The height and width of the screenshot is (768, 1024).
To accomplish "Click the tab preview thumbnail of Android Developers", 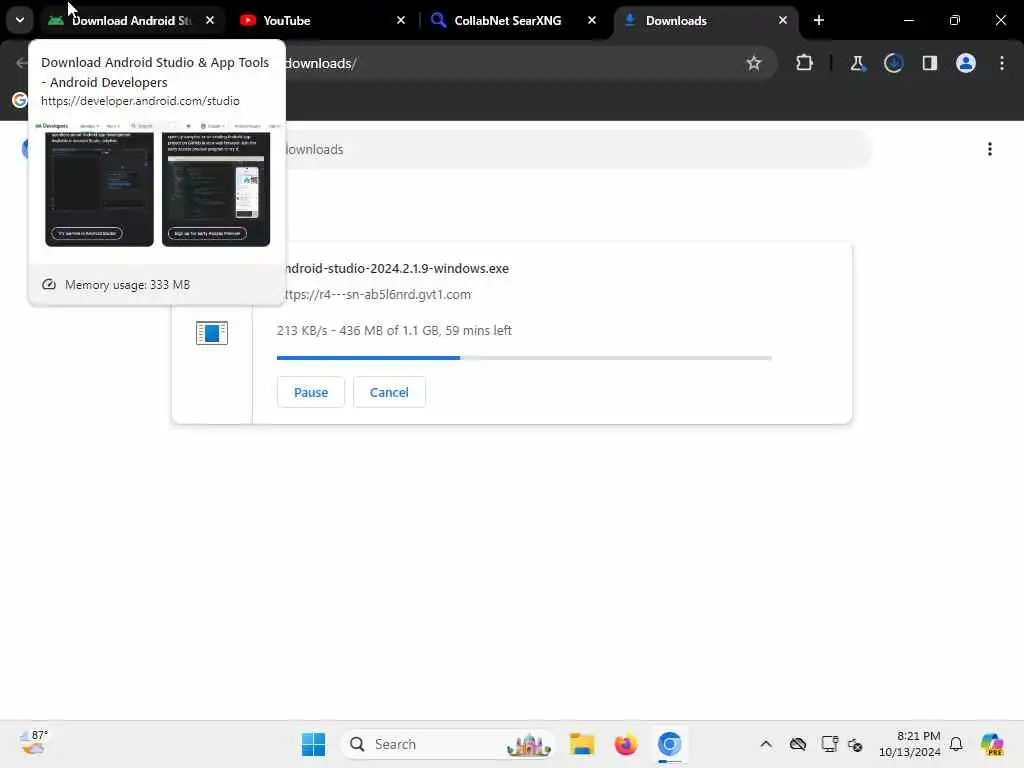I will (157, 185).
